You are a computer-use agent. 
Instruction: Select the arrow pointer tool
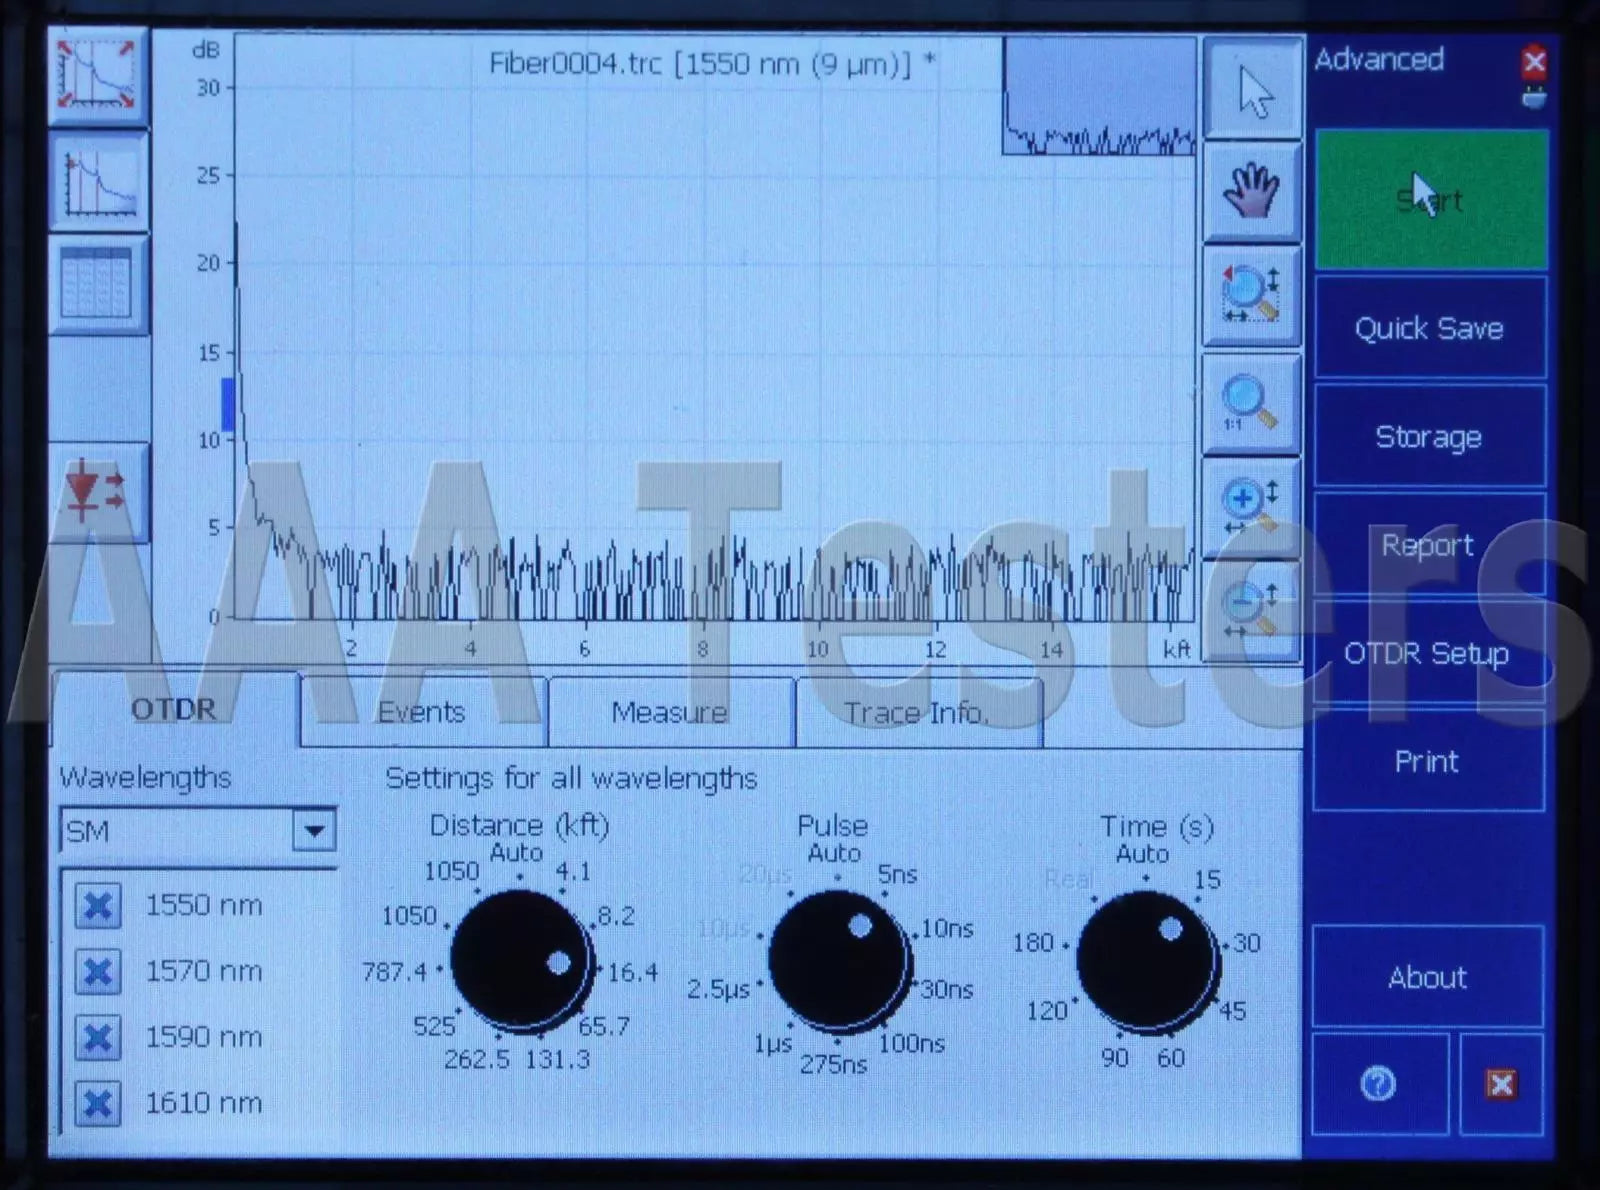[x=1252, y=90]
